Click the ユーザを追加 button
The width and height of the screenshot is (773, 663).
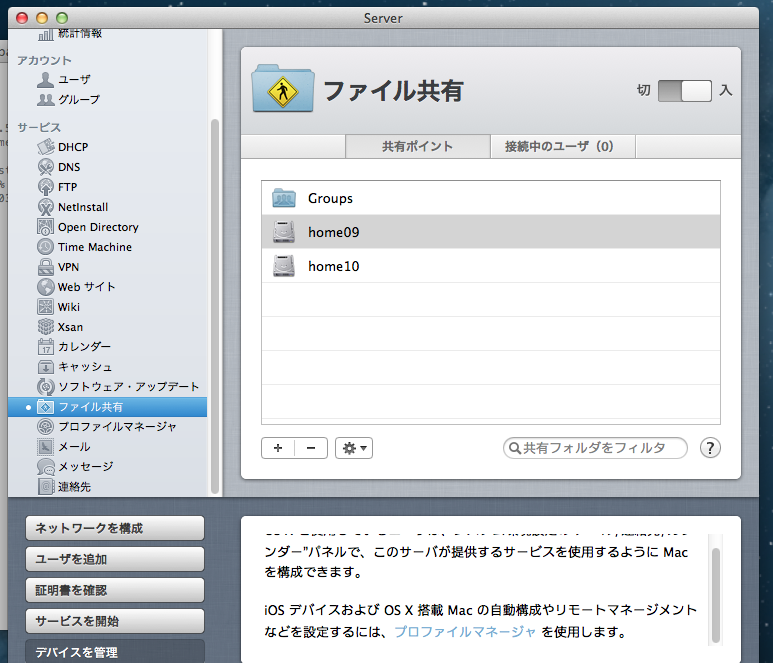(115, 559)
